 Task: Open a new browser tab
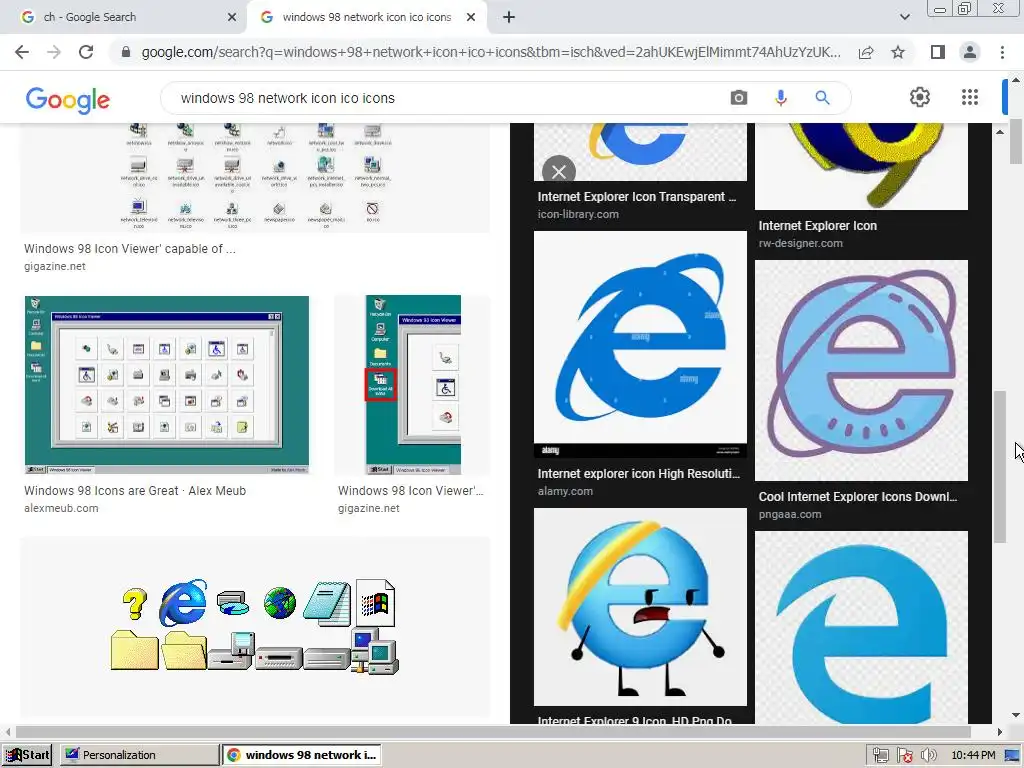tap(509, 17)
